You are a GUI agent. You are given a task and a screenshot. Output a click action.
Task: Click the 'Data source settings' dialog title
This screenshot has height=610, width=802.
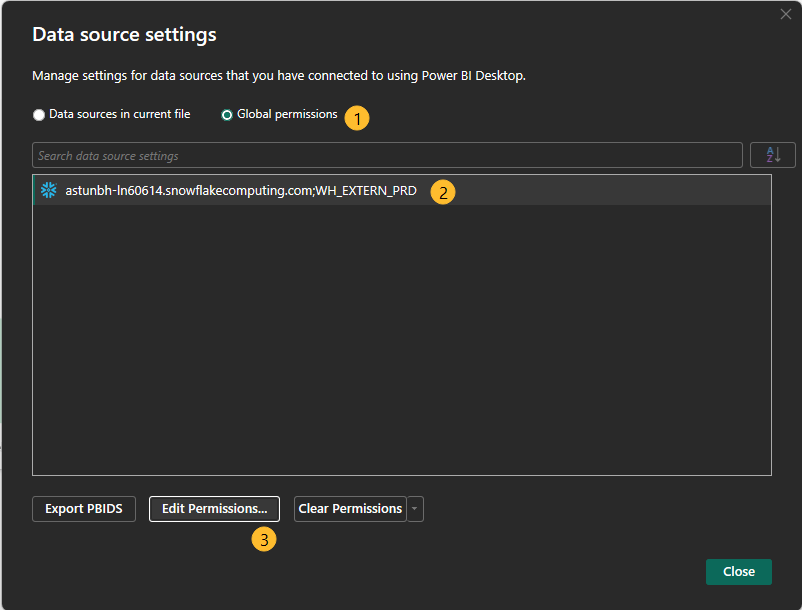[124, 35]
